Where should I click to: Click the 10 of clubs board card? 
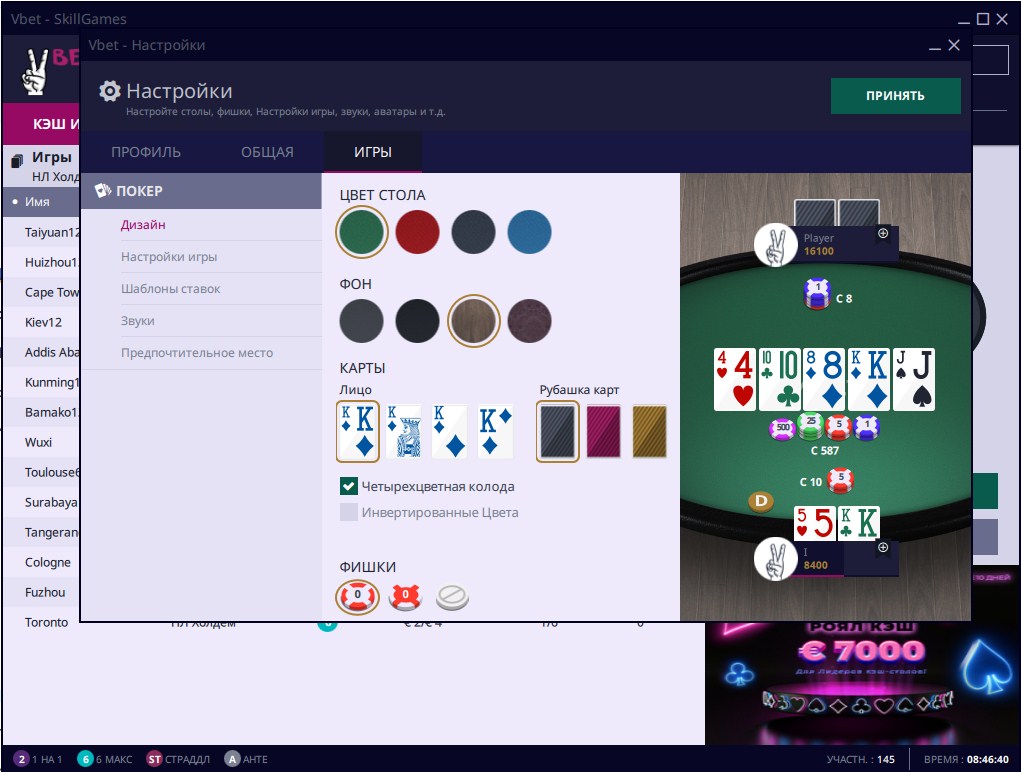pyautogui.click(x=780, y=379)
